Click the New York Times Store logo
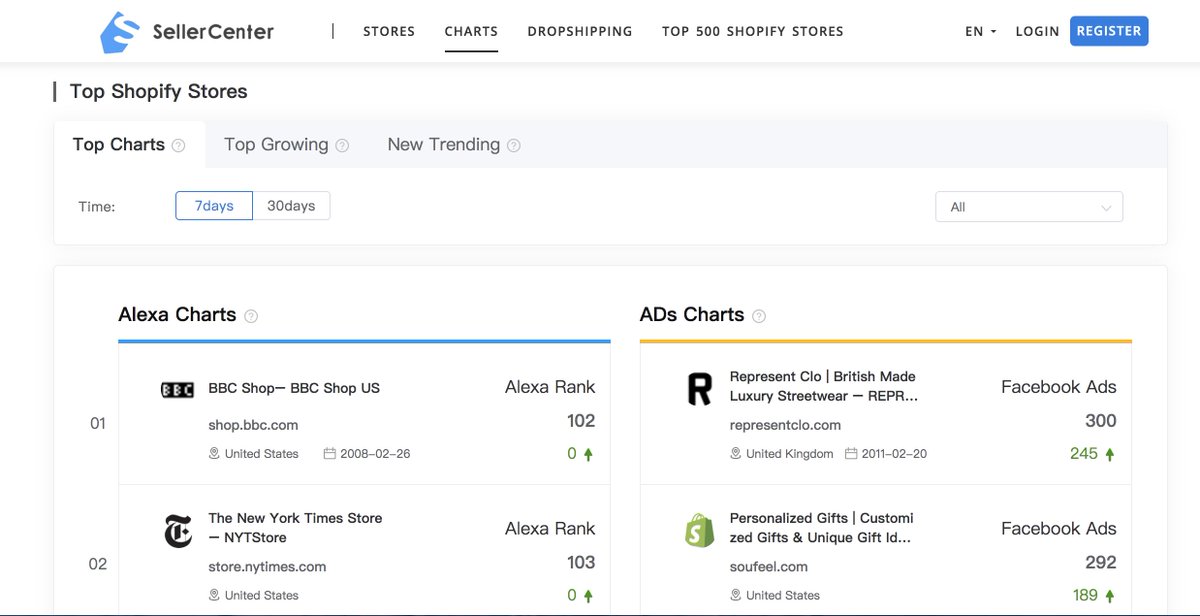This screenshot has width=1200, height=616. pos(178,531)
